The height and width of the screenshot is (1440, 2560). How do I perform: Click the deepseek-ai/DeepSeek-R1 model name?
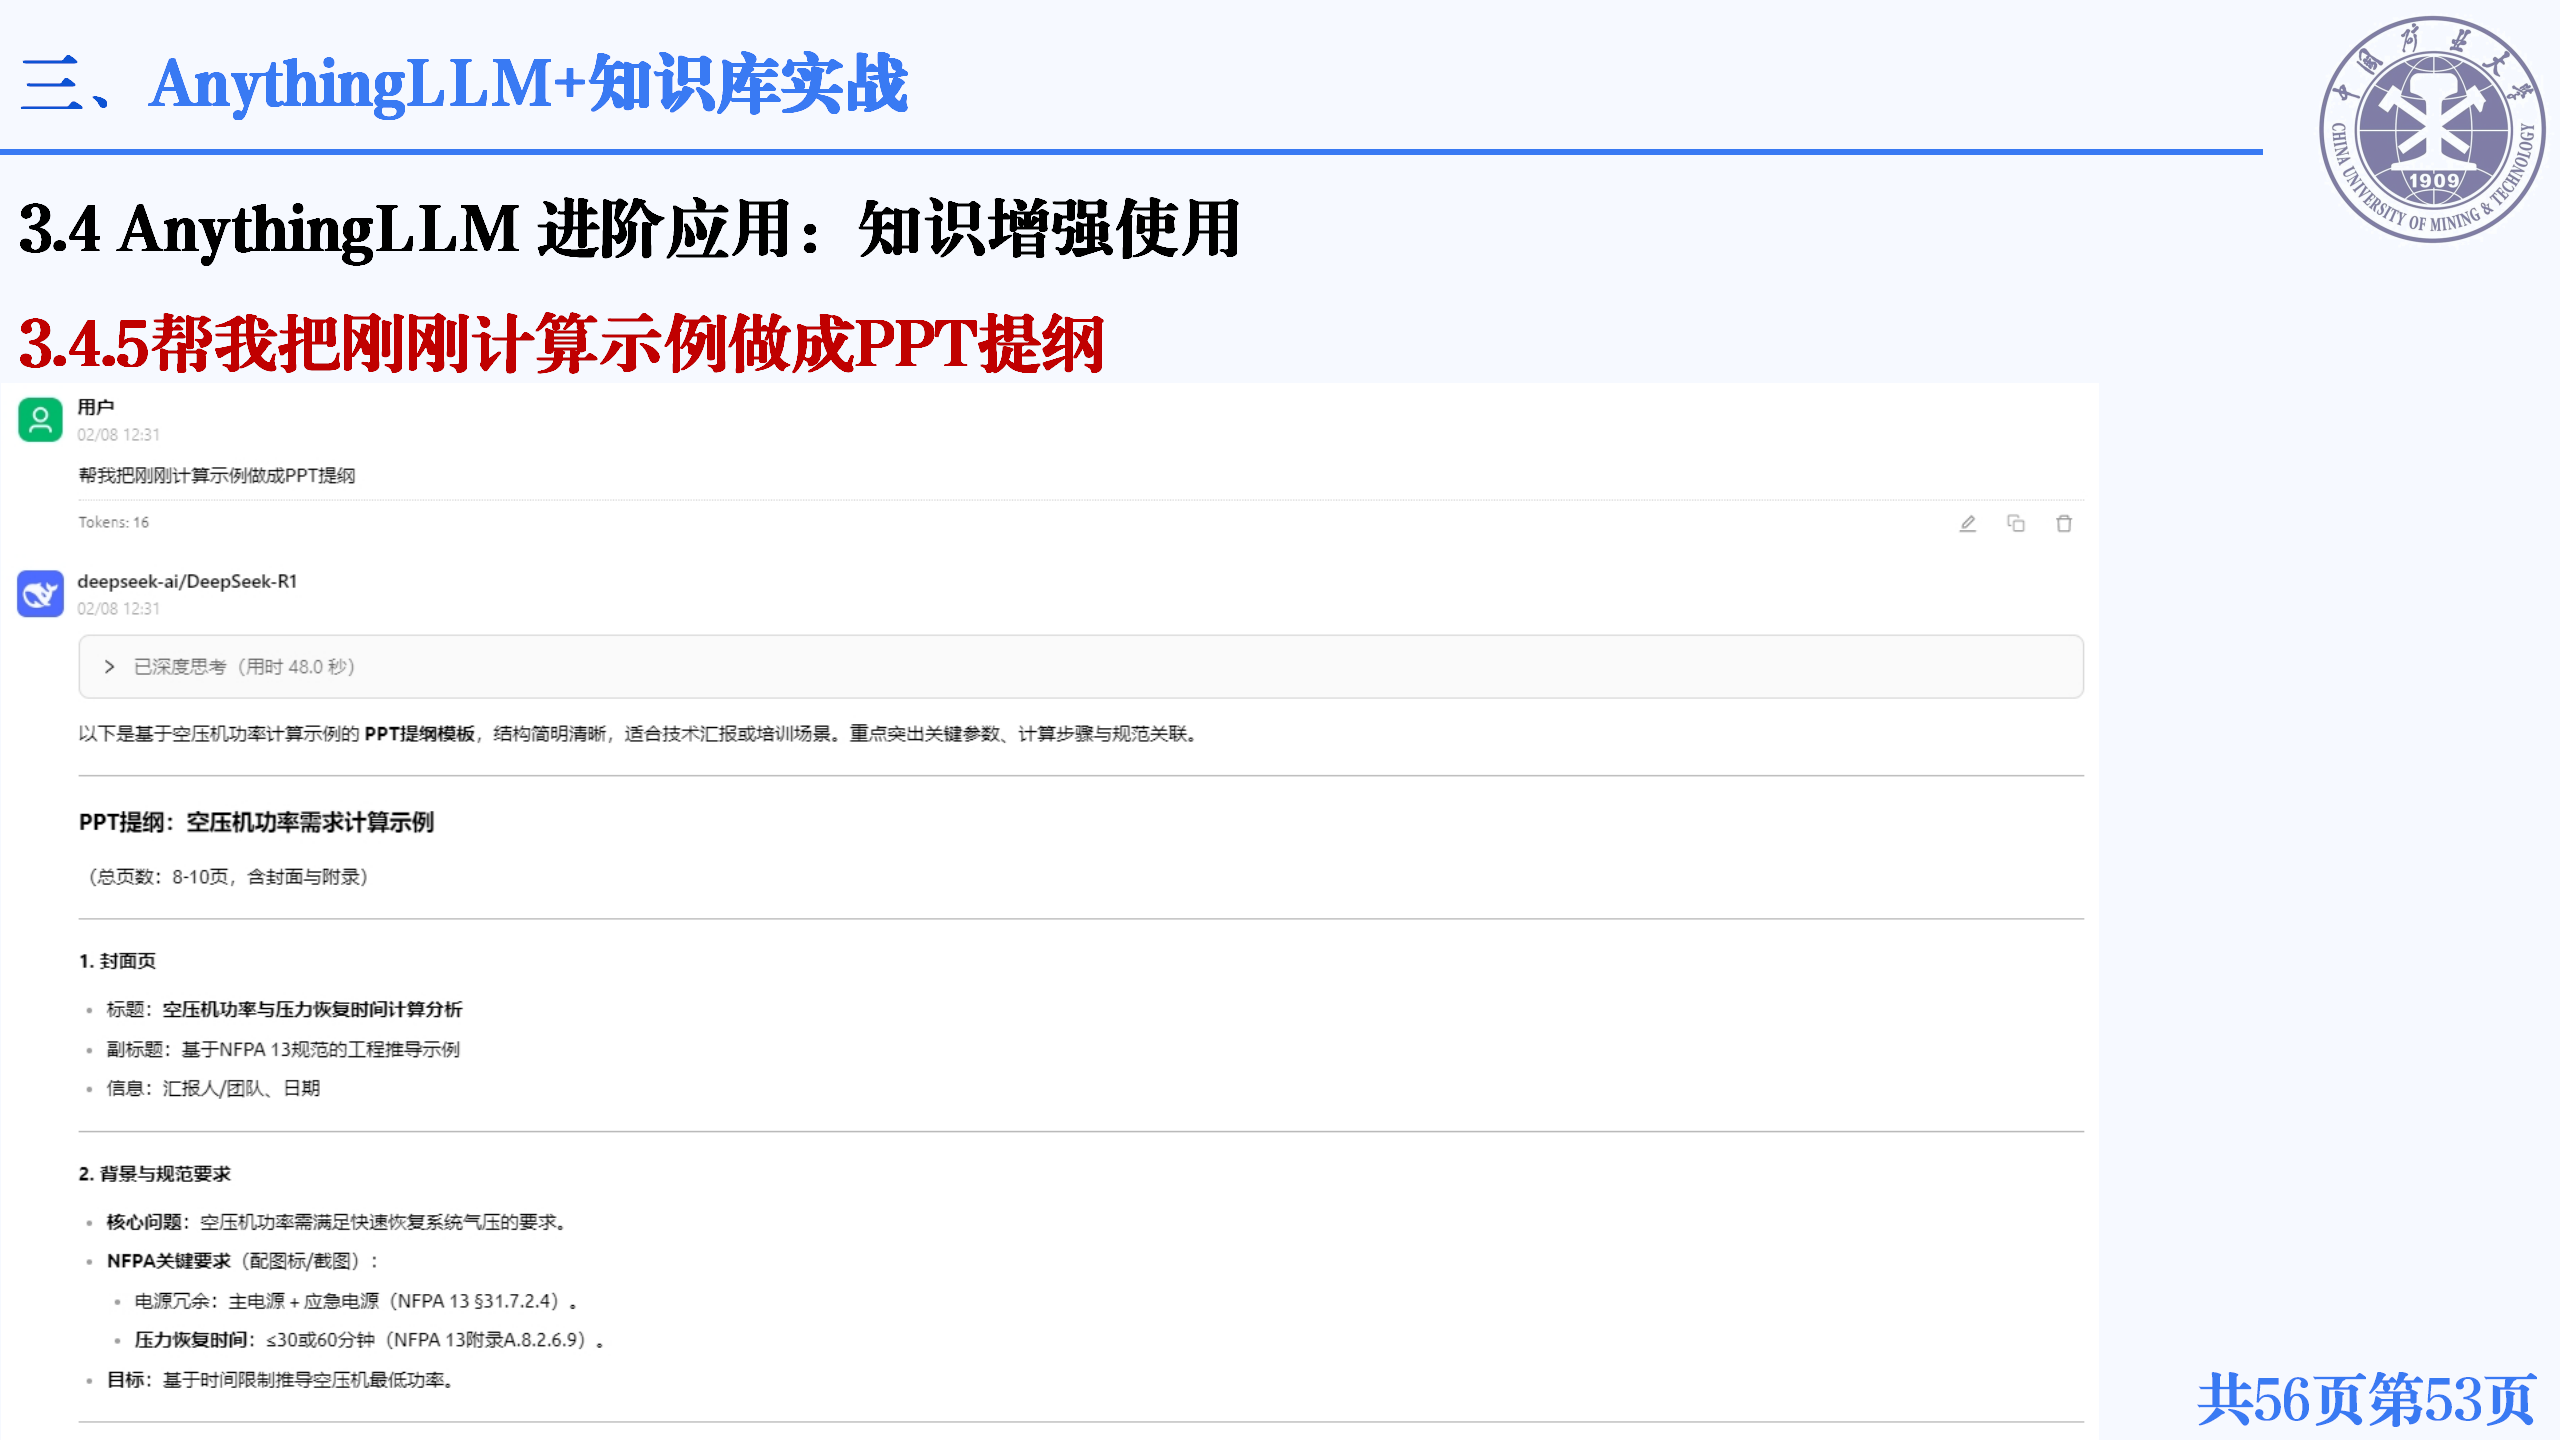point(187,581)
